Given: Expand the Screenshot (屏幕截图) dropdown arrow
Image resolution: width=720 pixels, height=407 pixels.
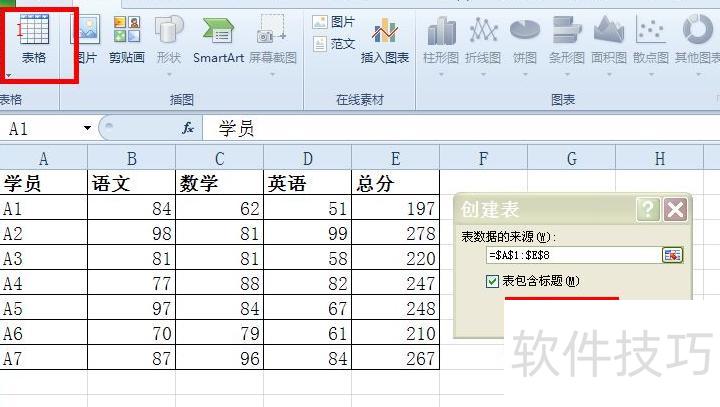Looking at the screenshot, I should click(x=273, y=74).
